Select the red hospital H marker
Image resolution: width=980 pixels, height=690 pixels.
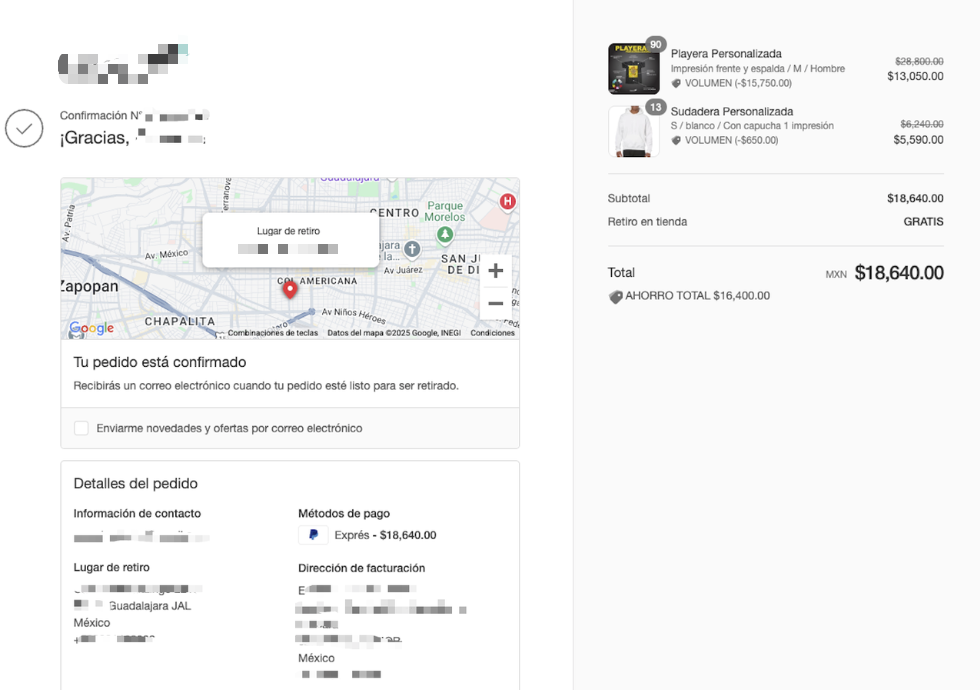tap(508, 202)
